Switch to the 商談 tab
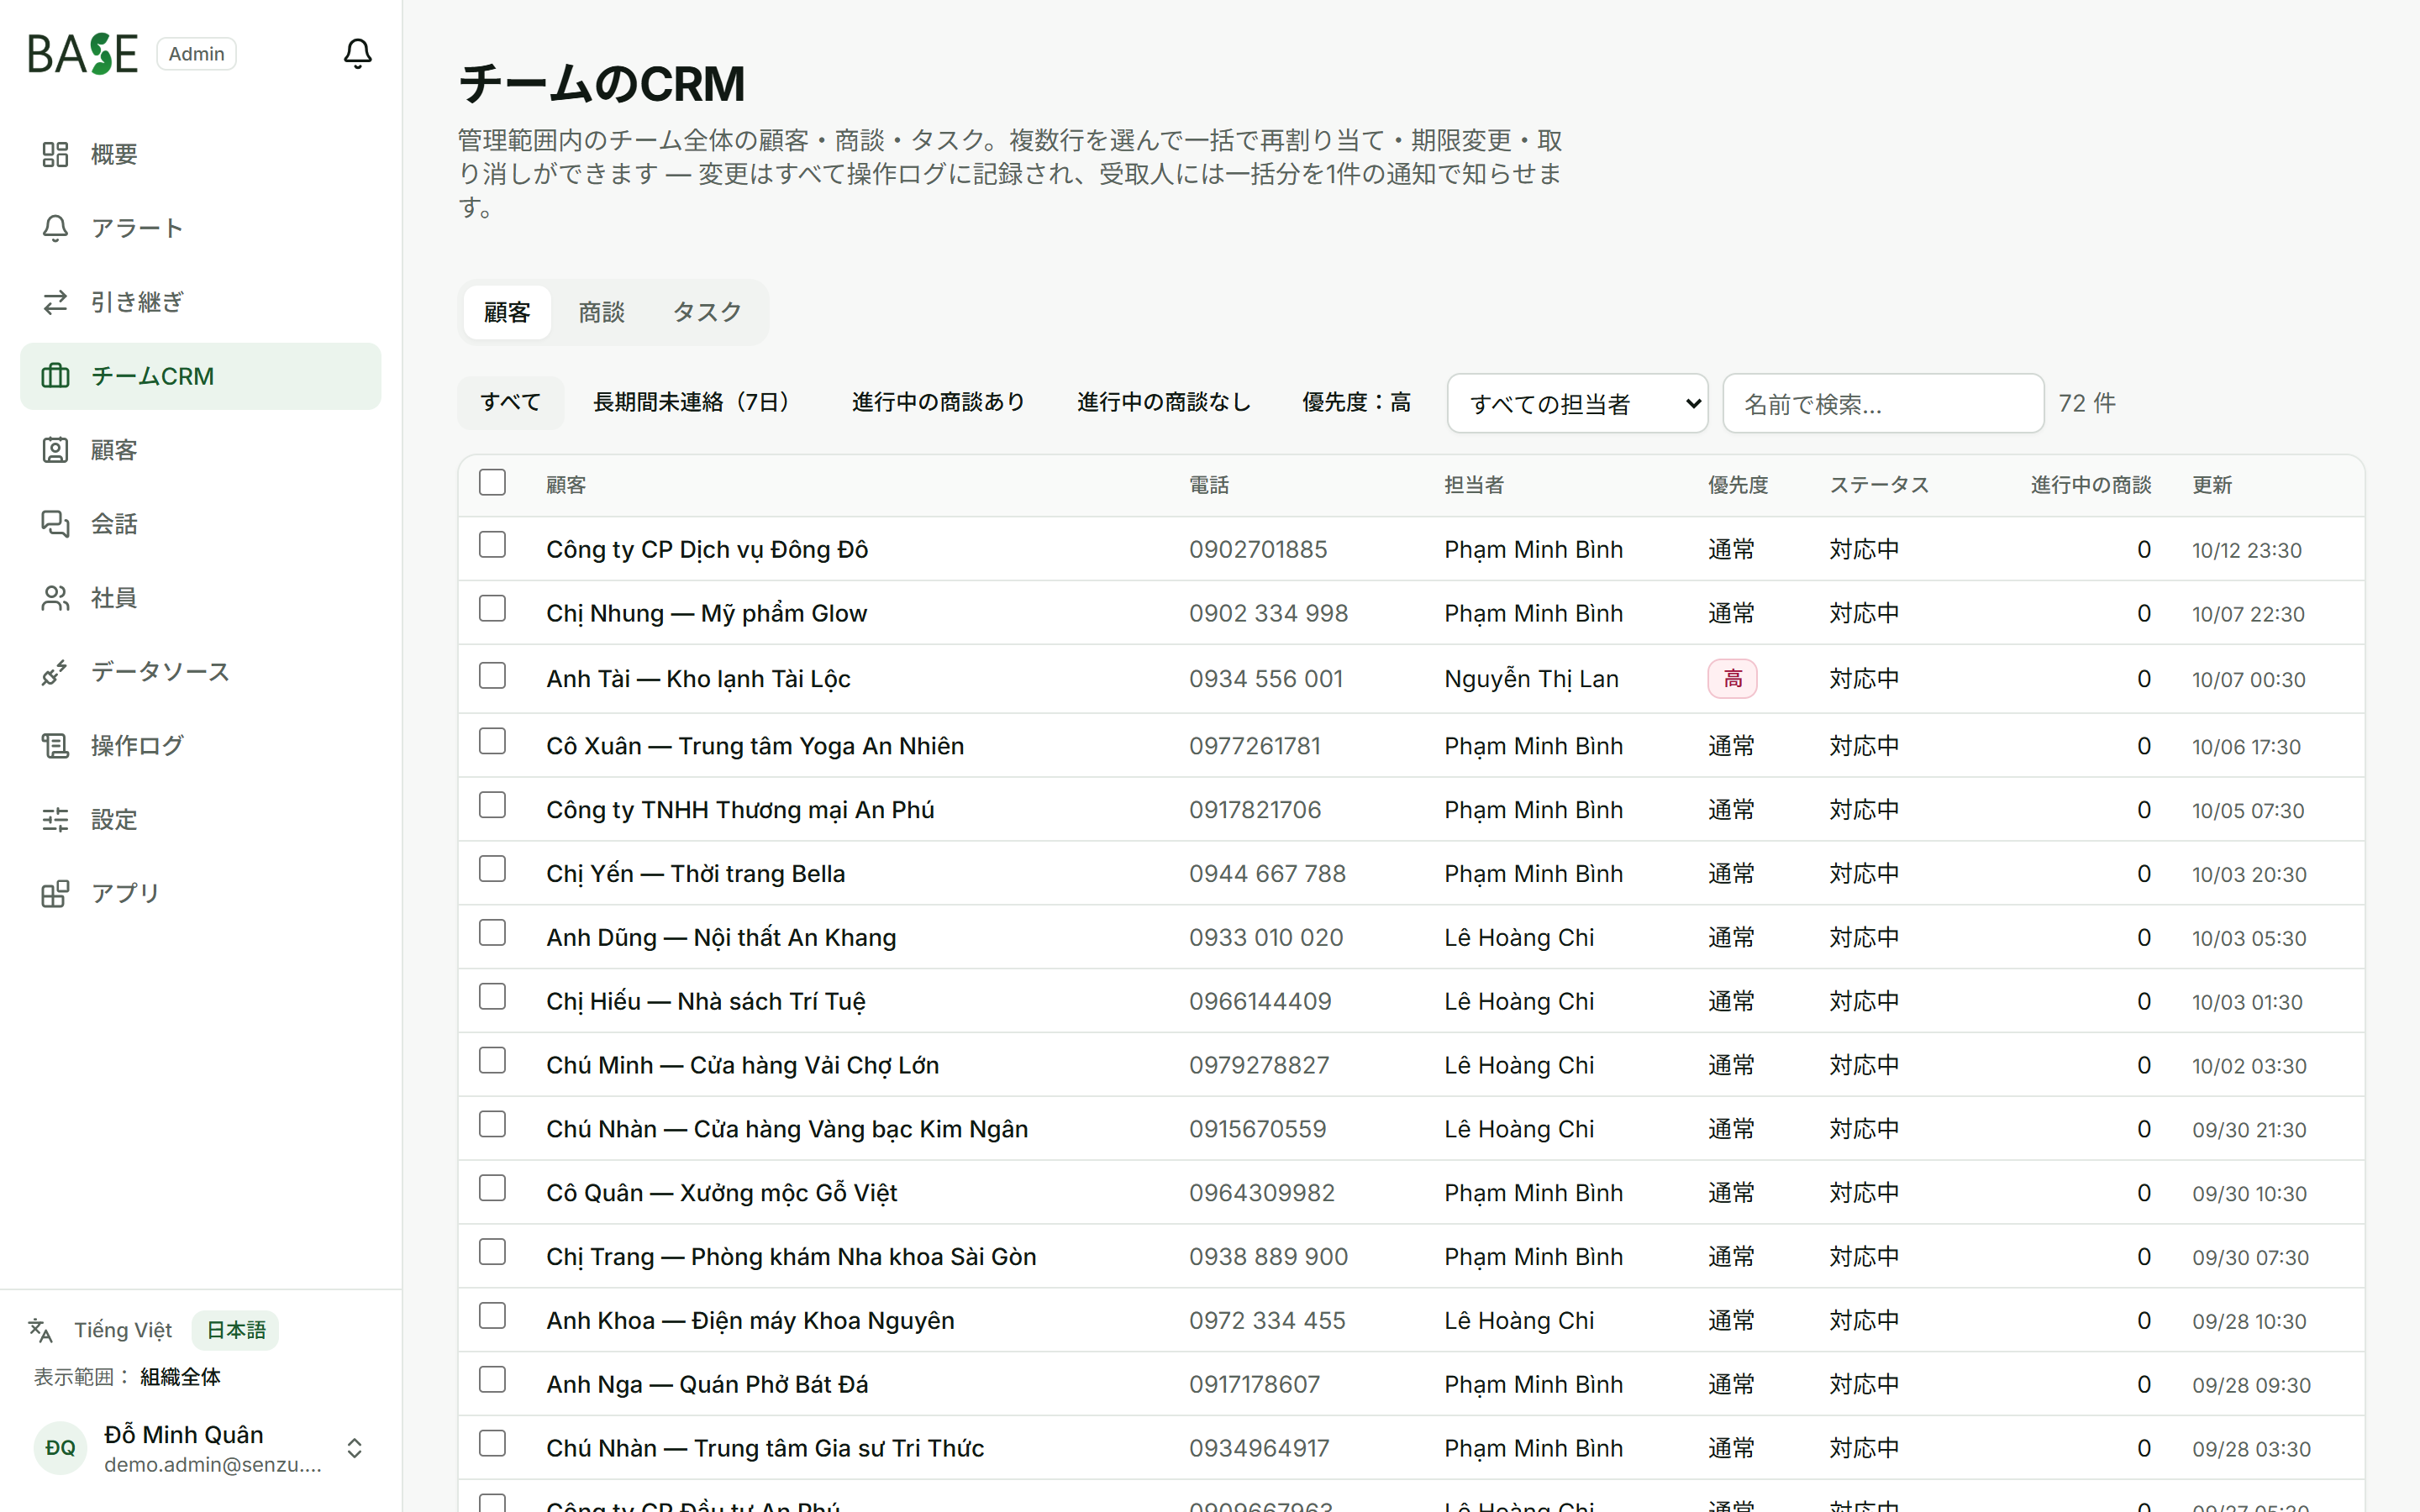This screenshot has height=1512, width=2420. (601, 312)
